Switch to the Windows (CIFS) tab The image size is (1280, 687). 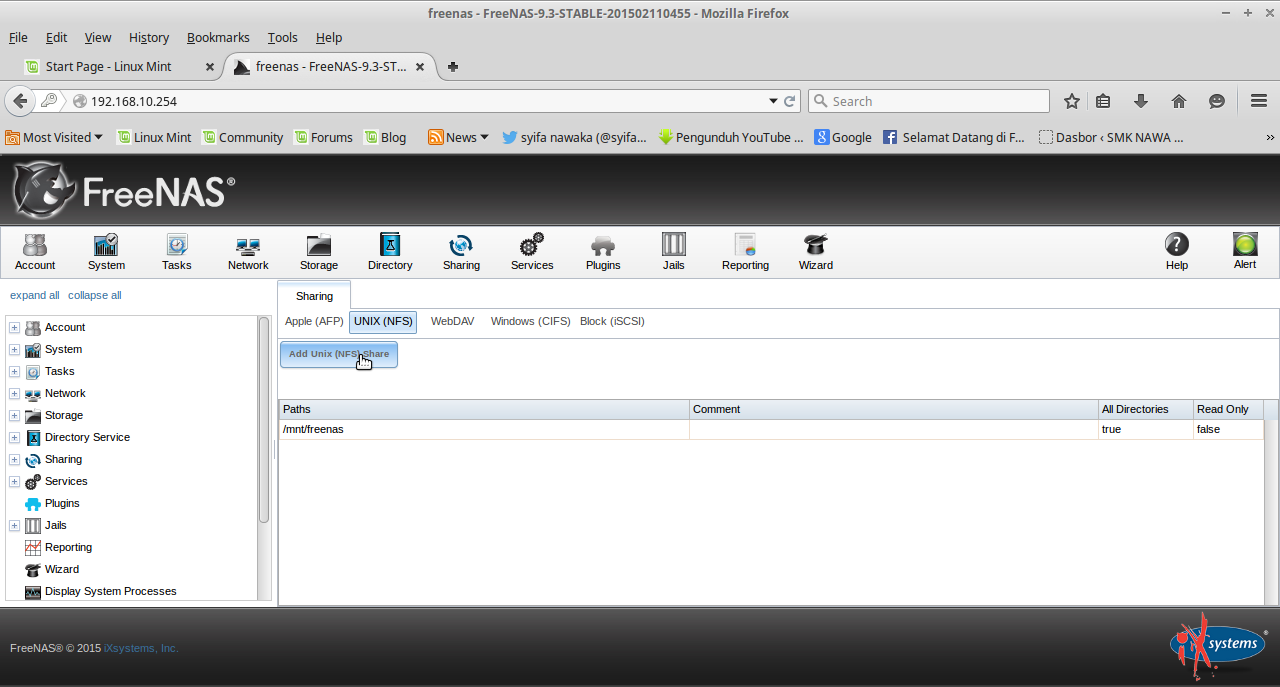click(x=530, y=321)
